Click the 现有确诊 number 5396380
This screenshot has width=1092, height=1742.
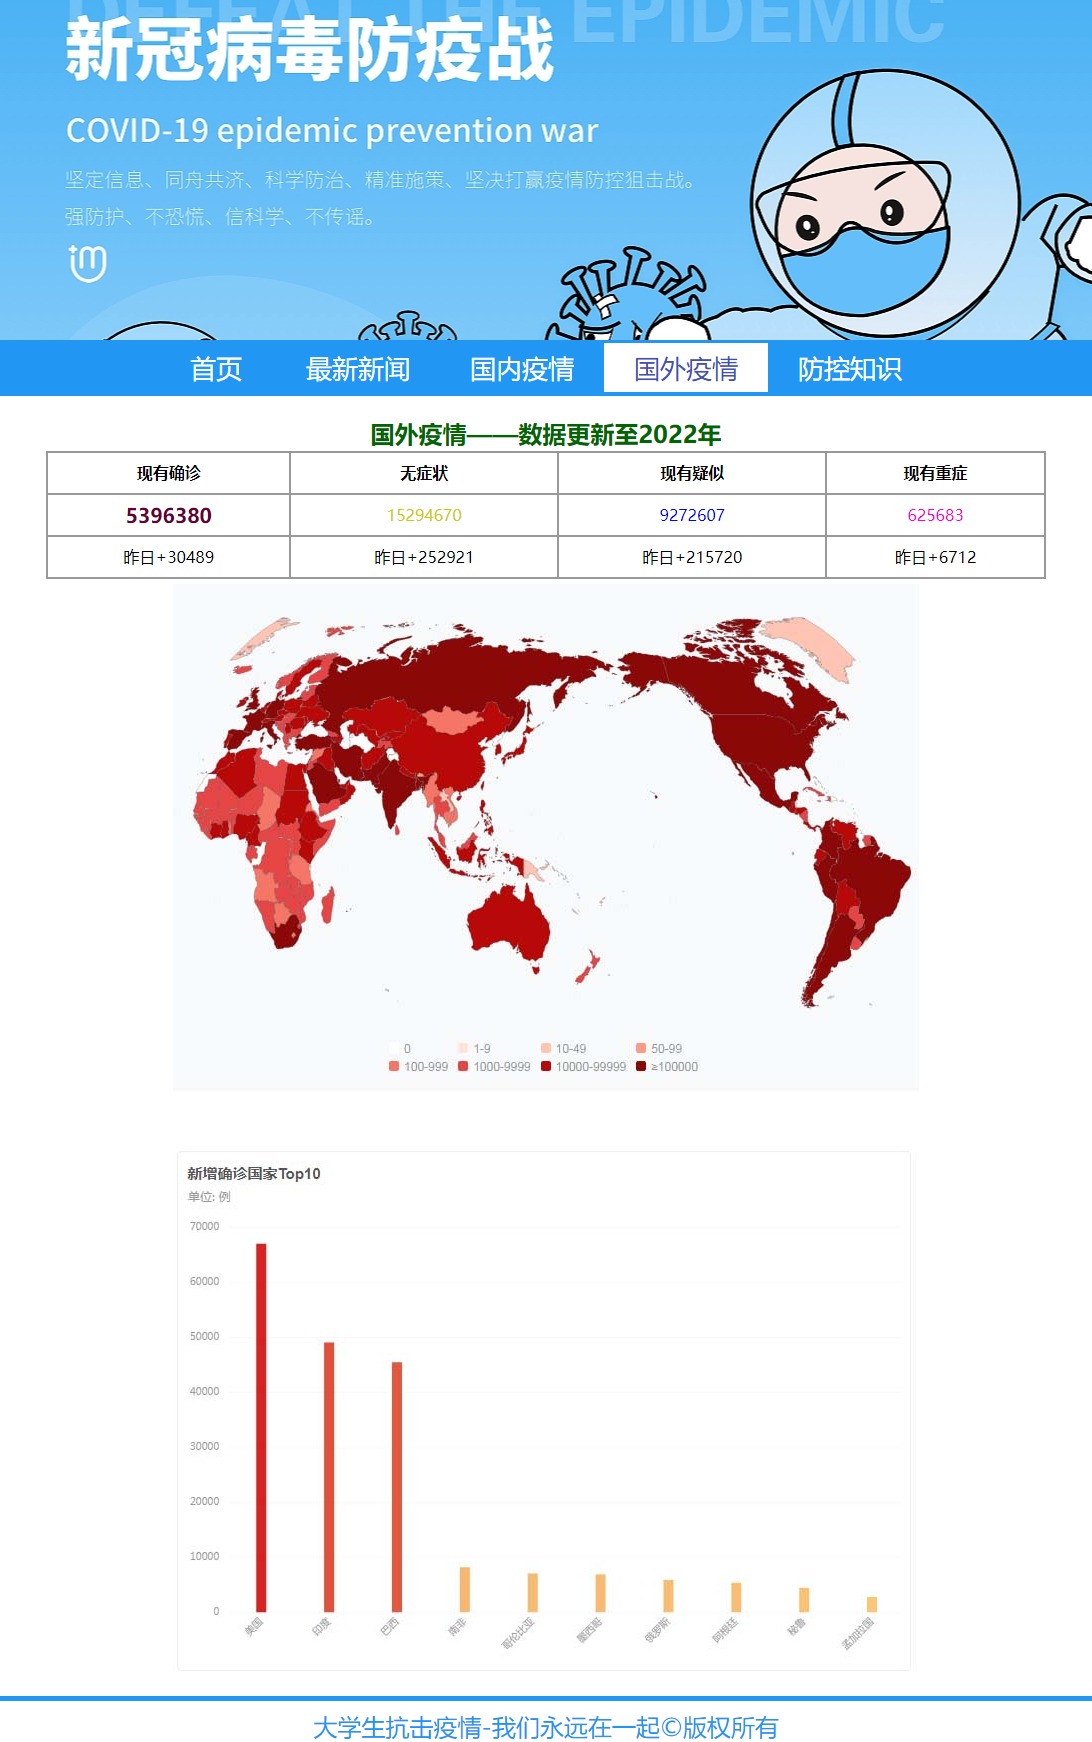tap(168, 515)
